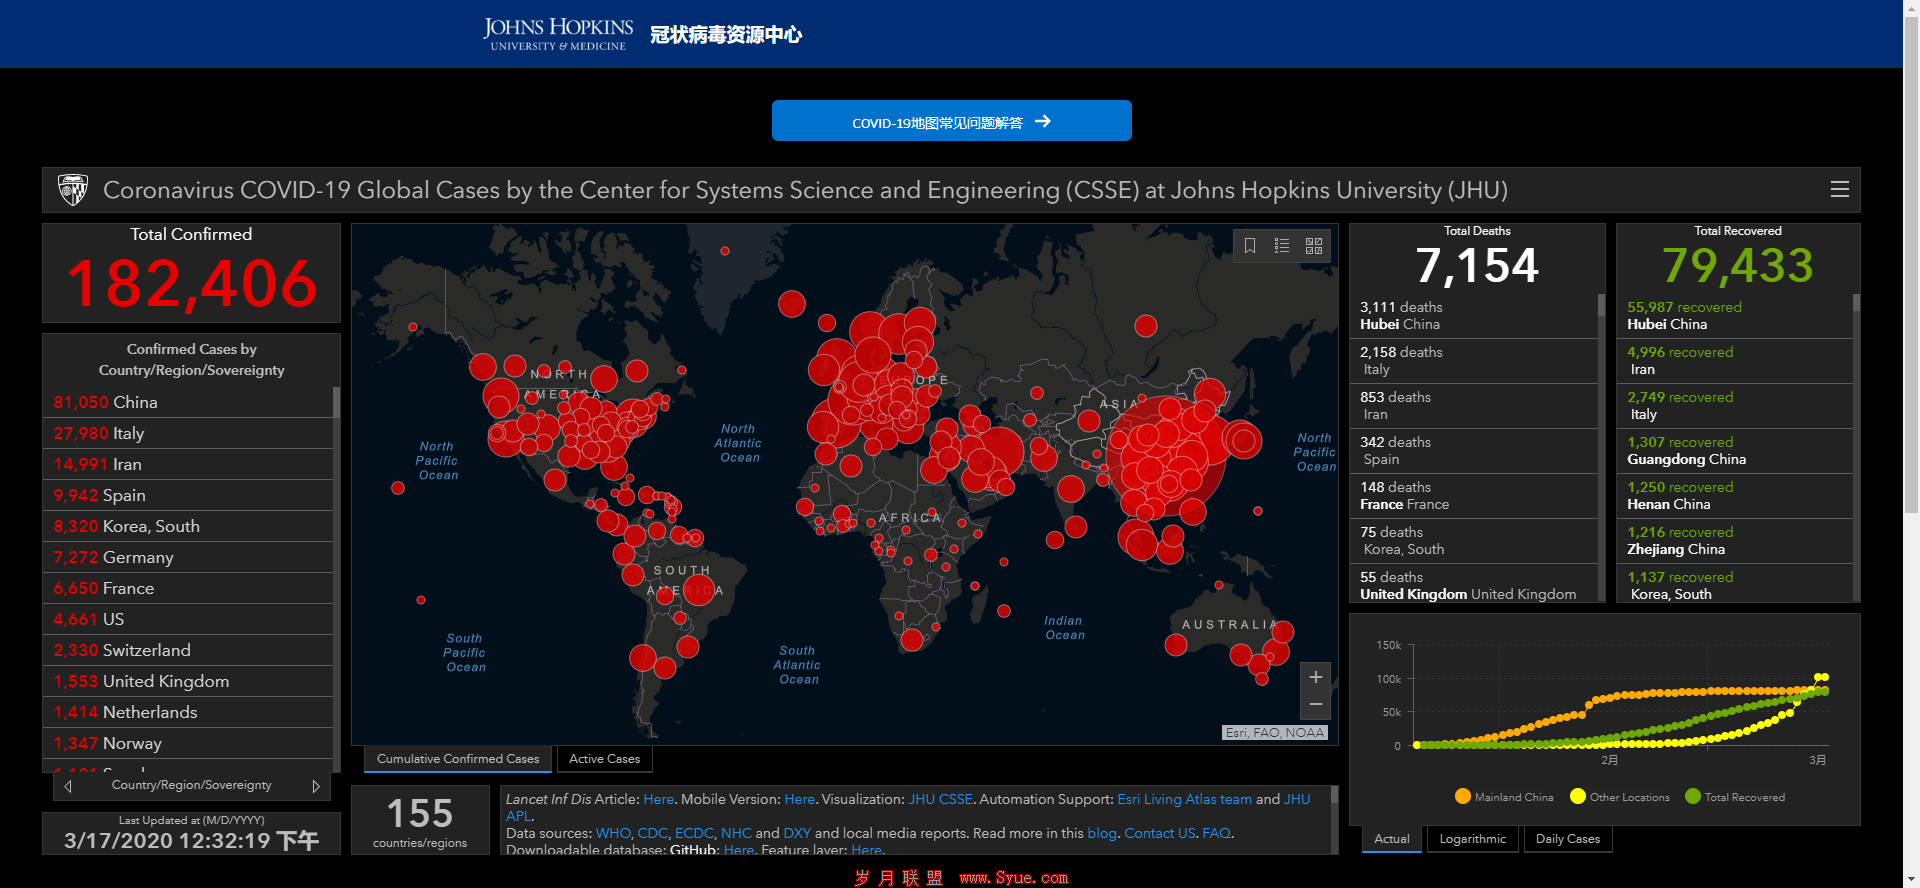Open the dashboard hamburger menu icon
The image size is (1920, 888).
click(1839, 190)
